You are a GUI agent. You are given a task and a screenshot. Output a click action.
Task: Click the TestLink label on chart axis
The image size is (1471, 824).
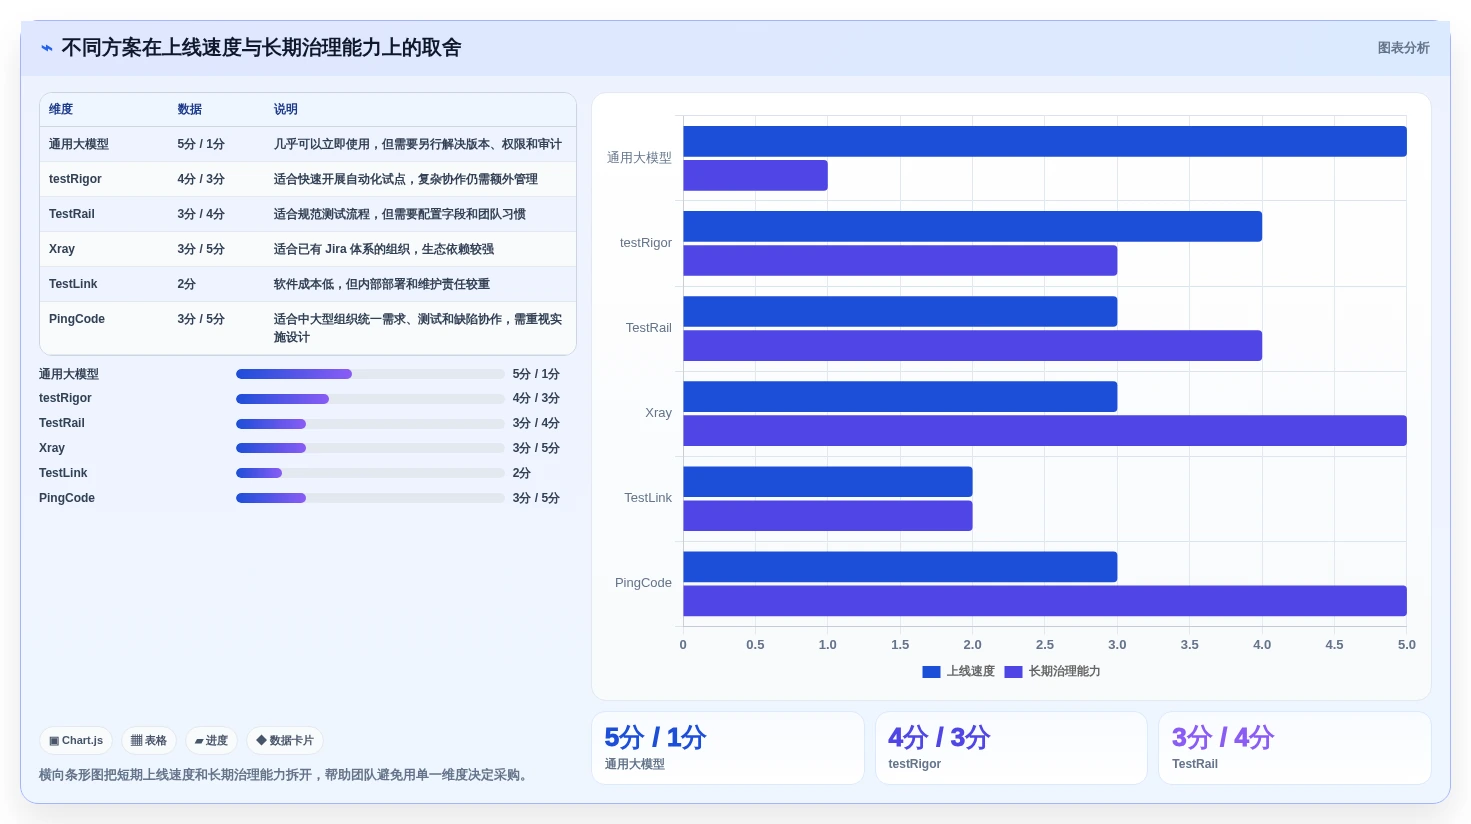click(x=648, y=498)
